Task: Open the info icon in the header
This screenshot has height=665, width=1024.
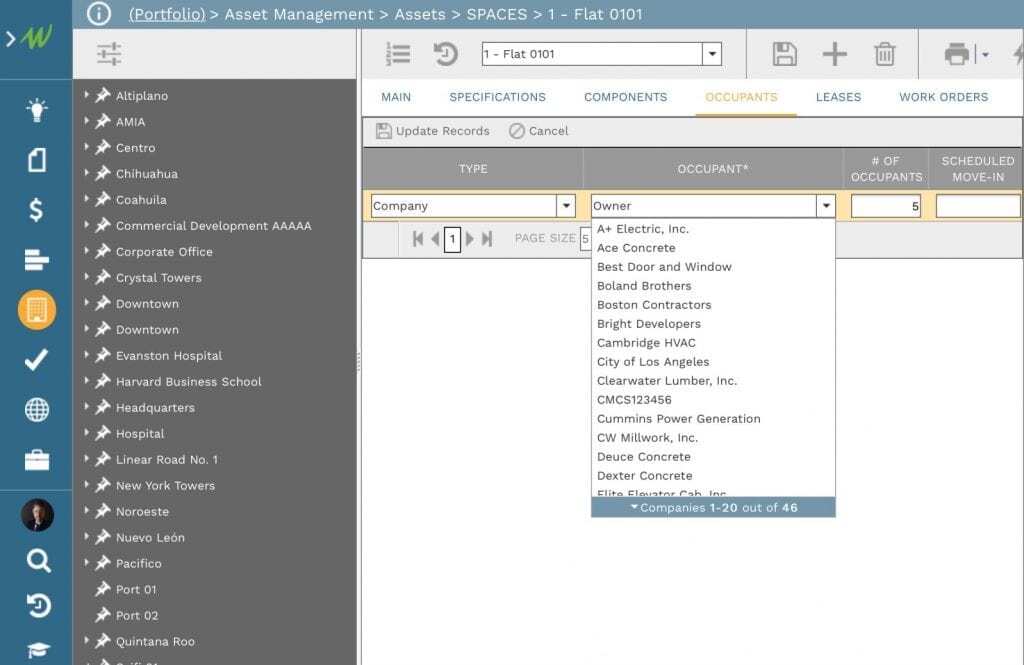Action: [99, 14]
